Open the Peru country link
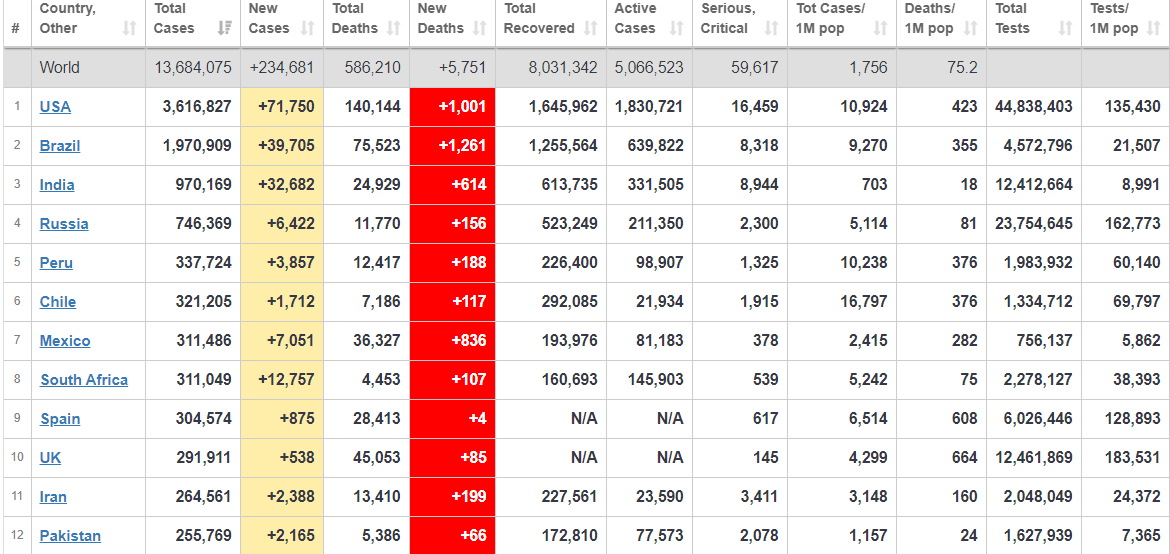Viewport: 1170px width, 554px height. (56, 263)
